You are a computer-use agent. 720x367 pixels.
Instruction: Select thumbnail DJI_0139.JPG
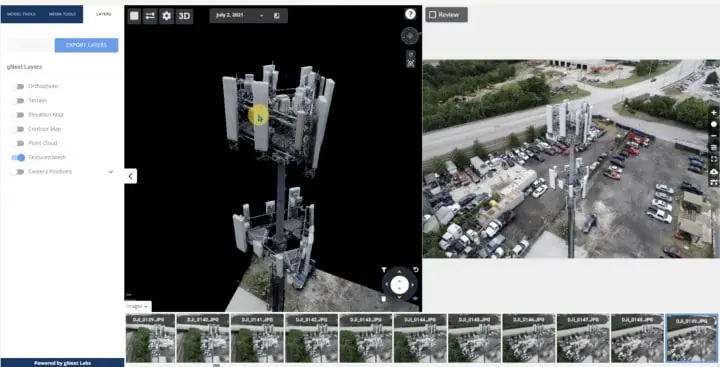point(150,338)
